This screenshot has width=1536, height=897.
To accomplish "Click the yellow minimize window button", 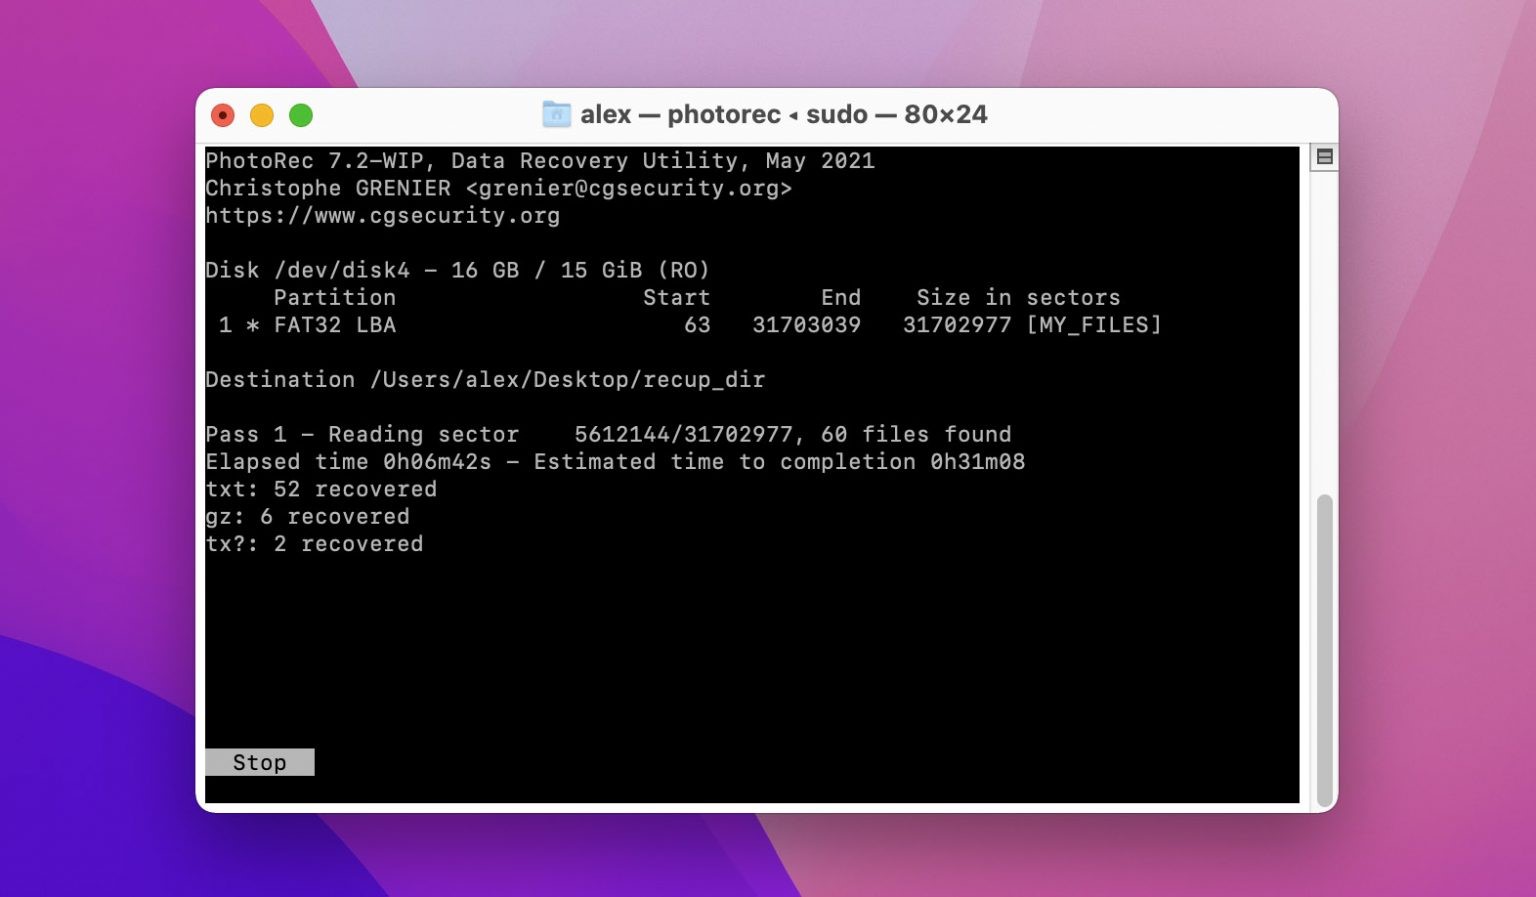I will point(262,115).
